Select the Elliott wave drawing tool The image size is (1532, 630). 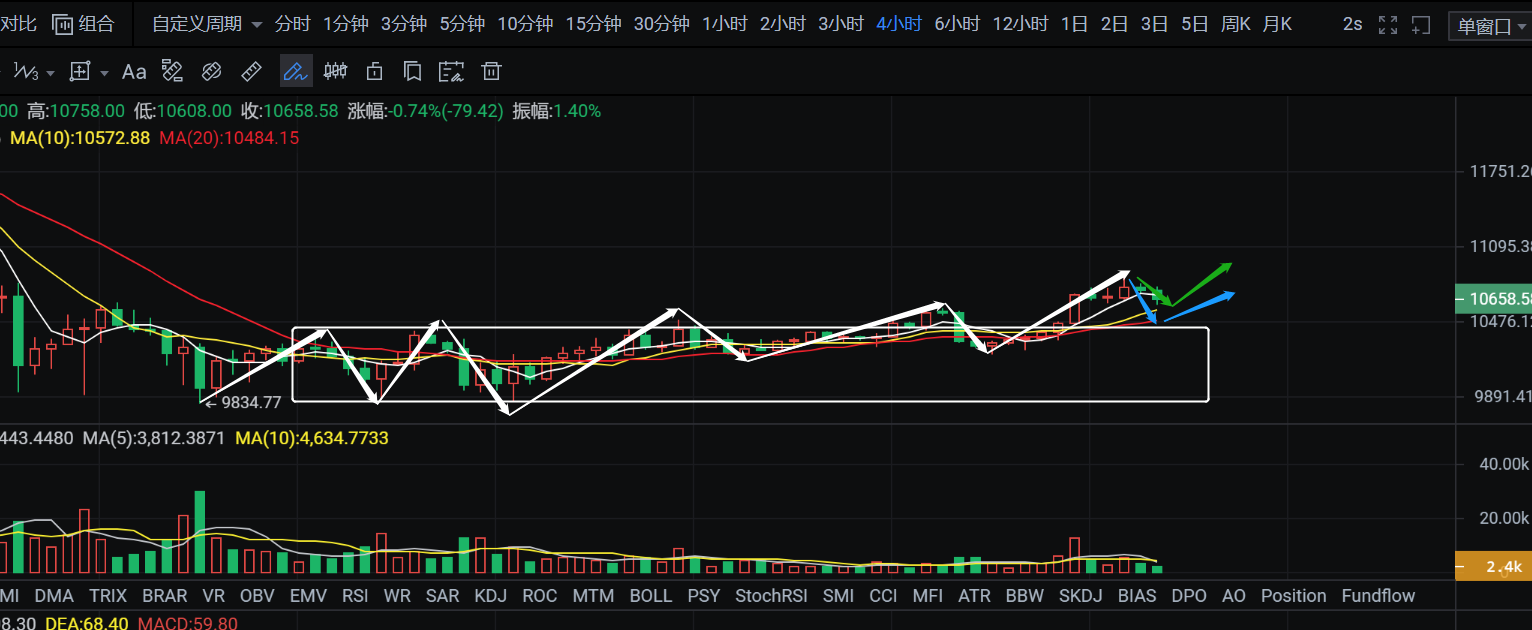pos(25,72)
